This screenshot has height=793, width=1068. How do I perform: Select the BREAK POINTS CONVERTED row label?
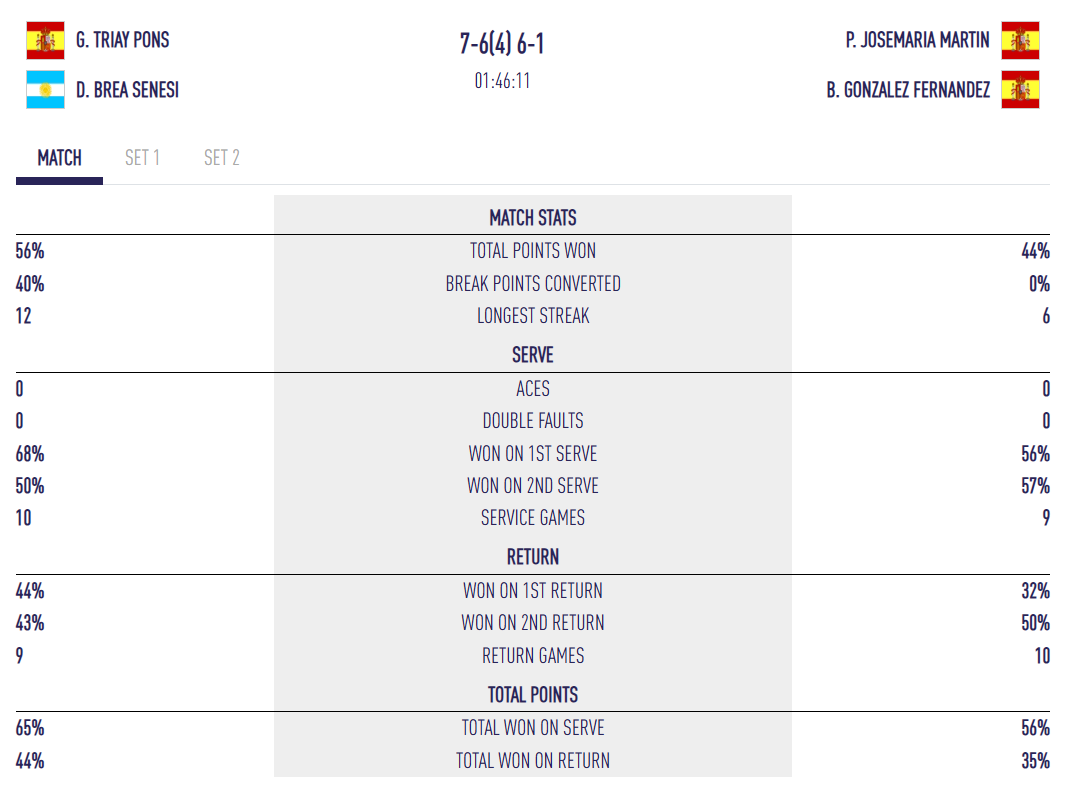click(x=532, y=284)
